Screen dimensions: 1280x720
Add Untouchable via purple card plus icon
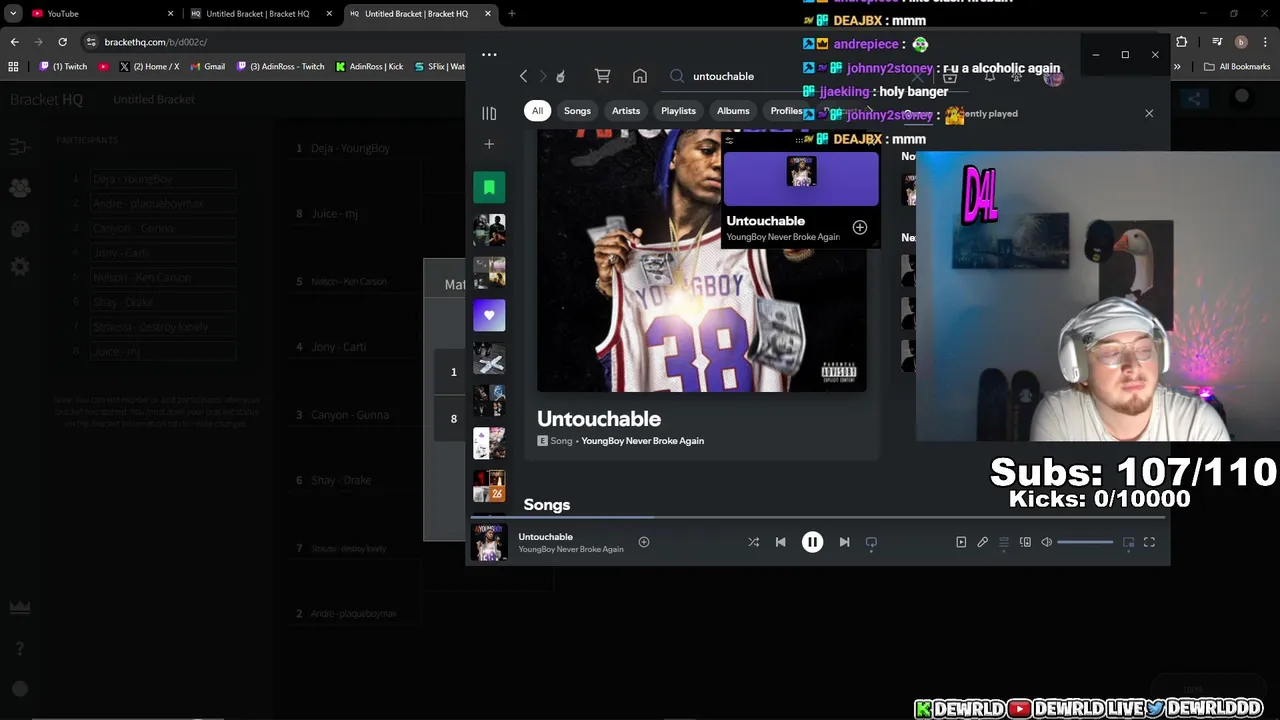click(859, 228)
